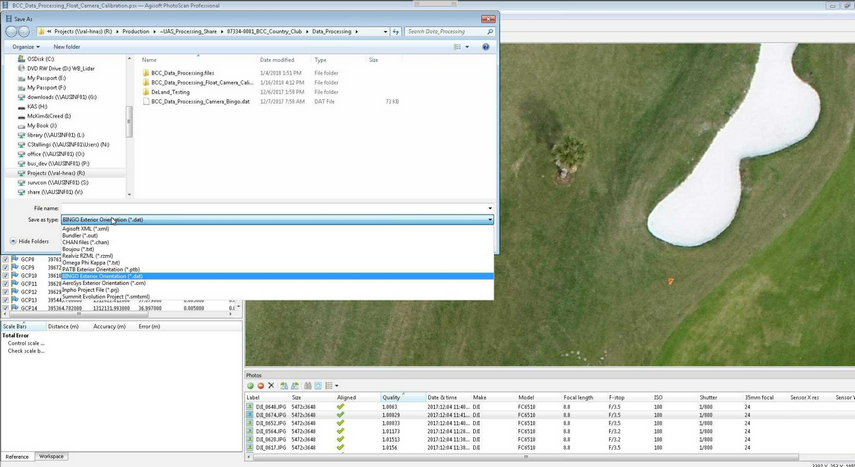This screenshot has width=855, height=467.
Task: Open Photos view mode dropdown arrow
Action: tap(336, 386)
